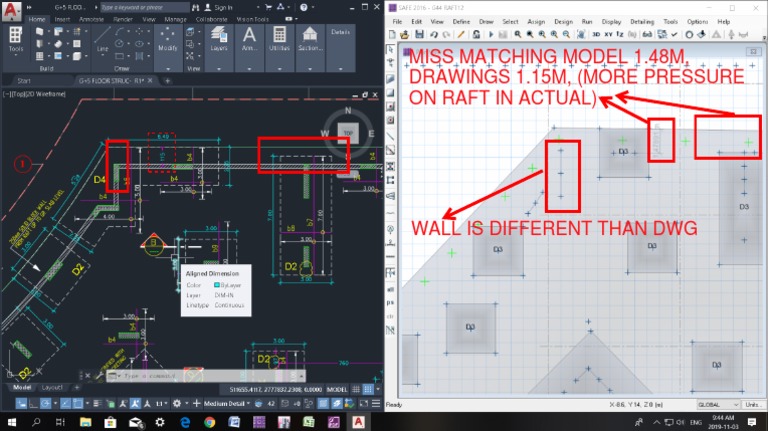Click the AutoCAD command line input
The height and width of the screenshot is (431, 768).
[x=206, y=376]
